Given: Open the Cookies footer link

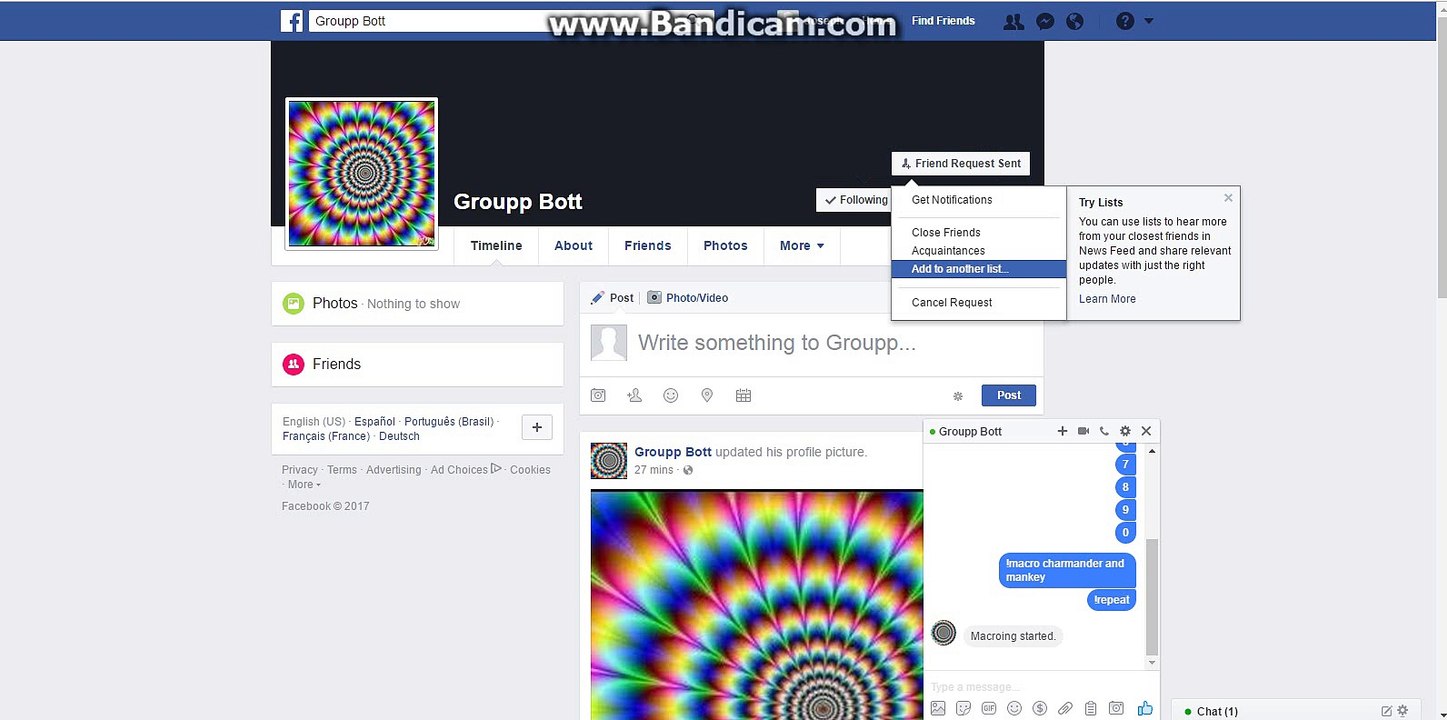Looking at the screenshot, I should coord(530,470).
